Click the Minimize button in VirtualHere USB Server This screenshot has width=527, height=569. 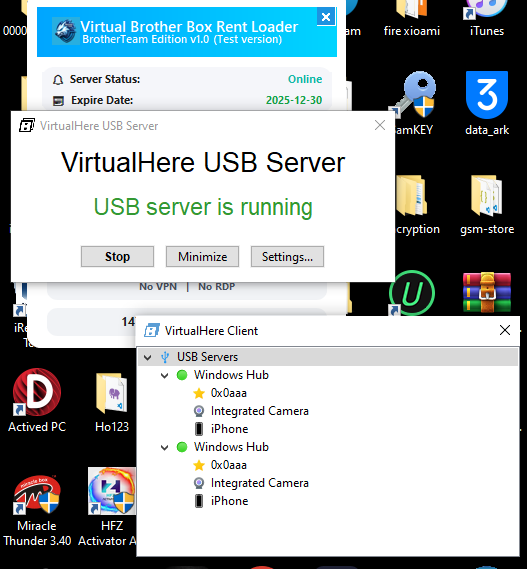coord(202,257)
